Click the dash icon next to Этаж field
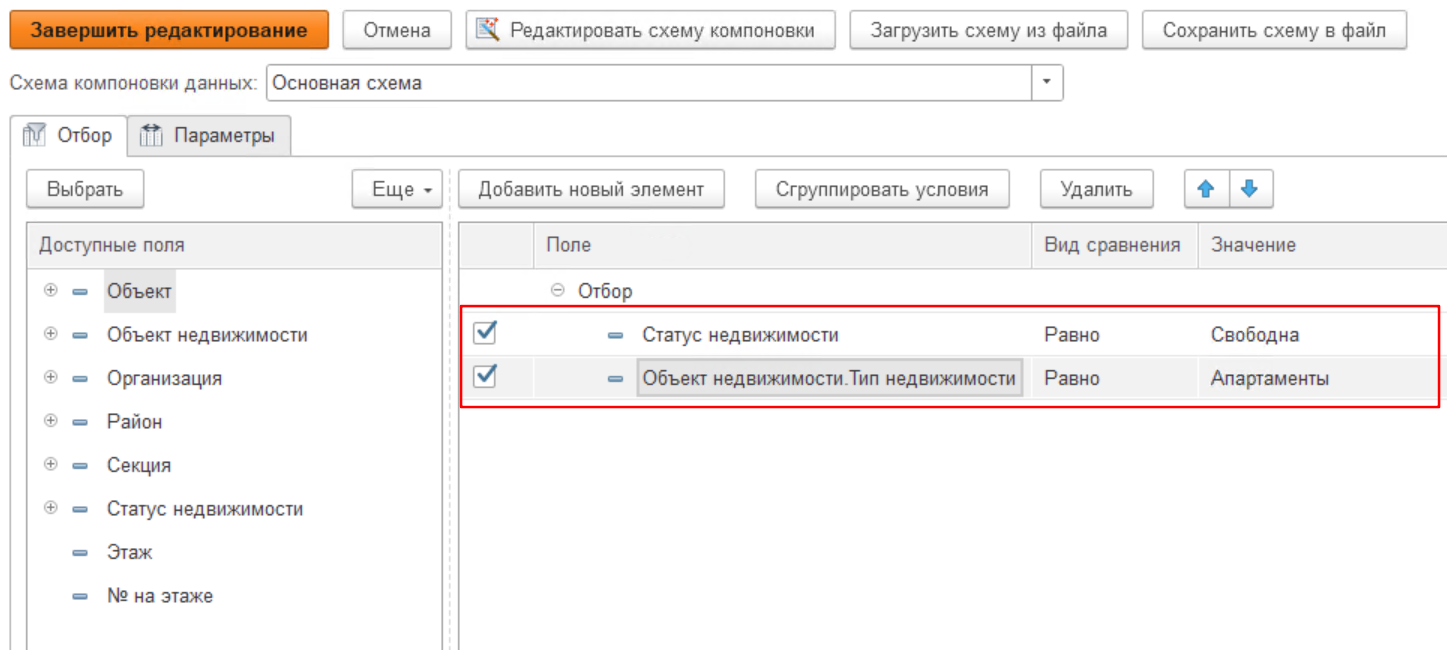Image resolution: width=1447 pixels, height=650 pixels. (80, 553)
